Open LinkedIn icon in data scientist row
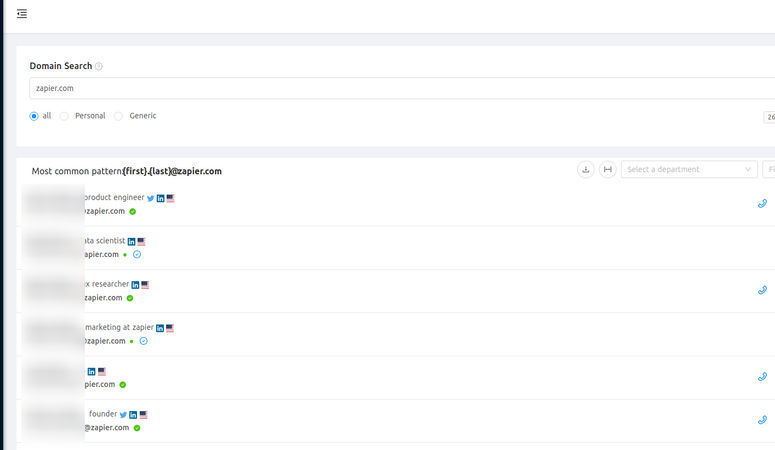775x450 pixels. 131,242
